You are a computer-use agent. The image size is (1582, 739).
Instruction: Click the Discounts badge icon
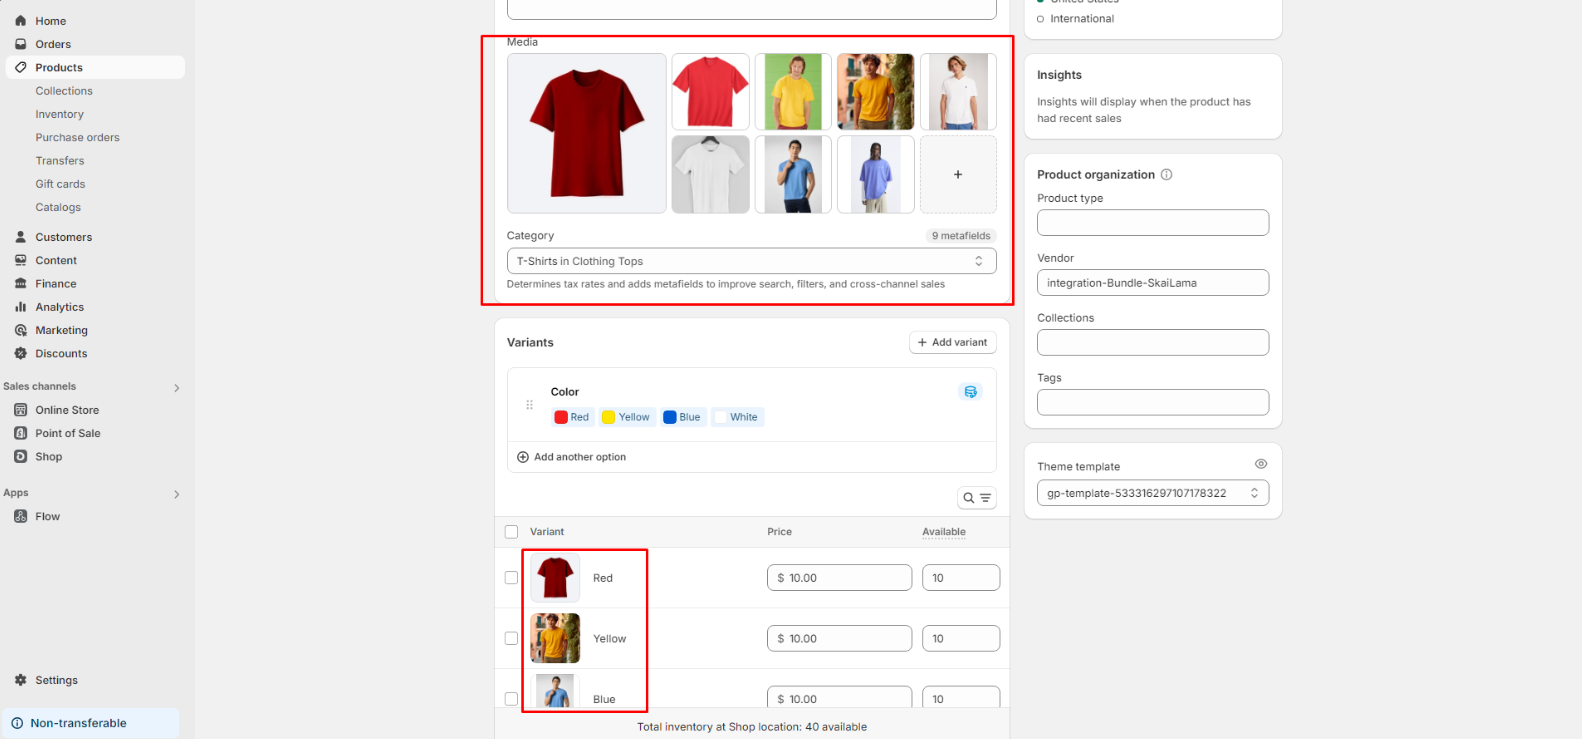21,354
